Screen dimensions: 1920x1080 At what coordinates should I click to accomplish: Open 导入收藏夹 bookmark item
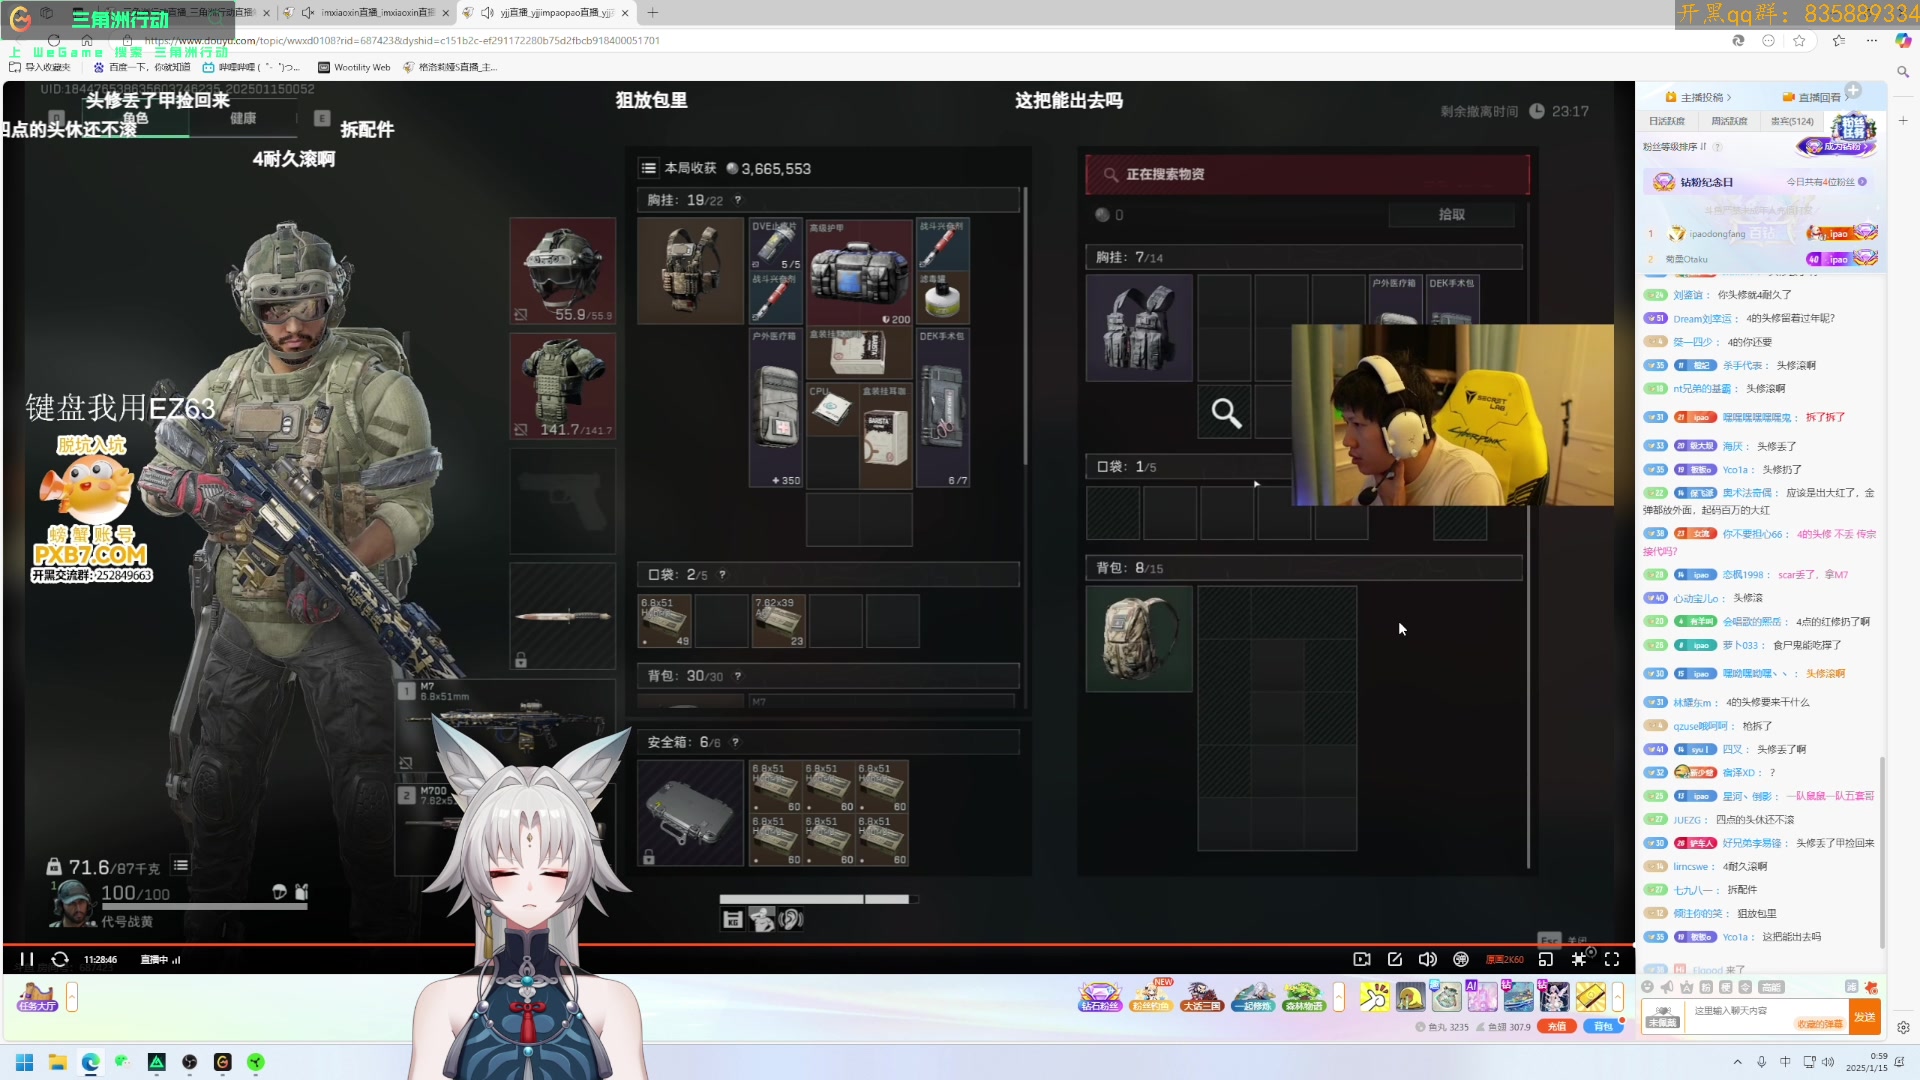(40, 67)
